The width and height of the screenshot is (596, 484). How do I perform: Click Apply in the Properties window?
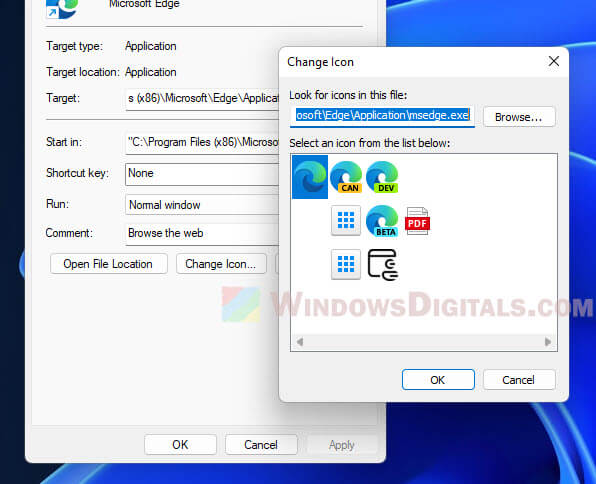[x=342, y=444]
